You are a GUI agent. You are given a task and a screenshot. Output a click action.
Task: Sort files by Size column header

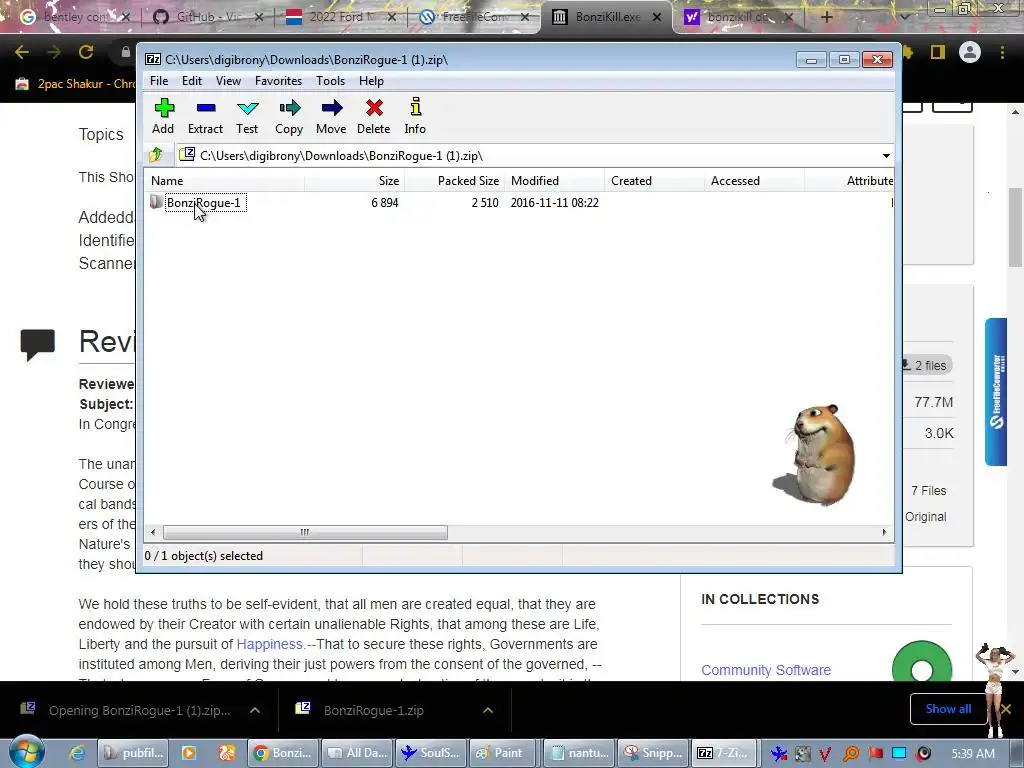pyautogui.click(x=355, y=181)
